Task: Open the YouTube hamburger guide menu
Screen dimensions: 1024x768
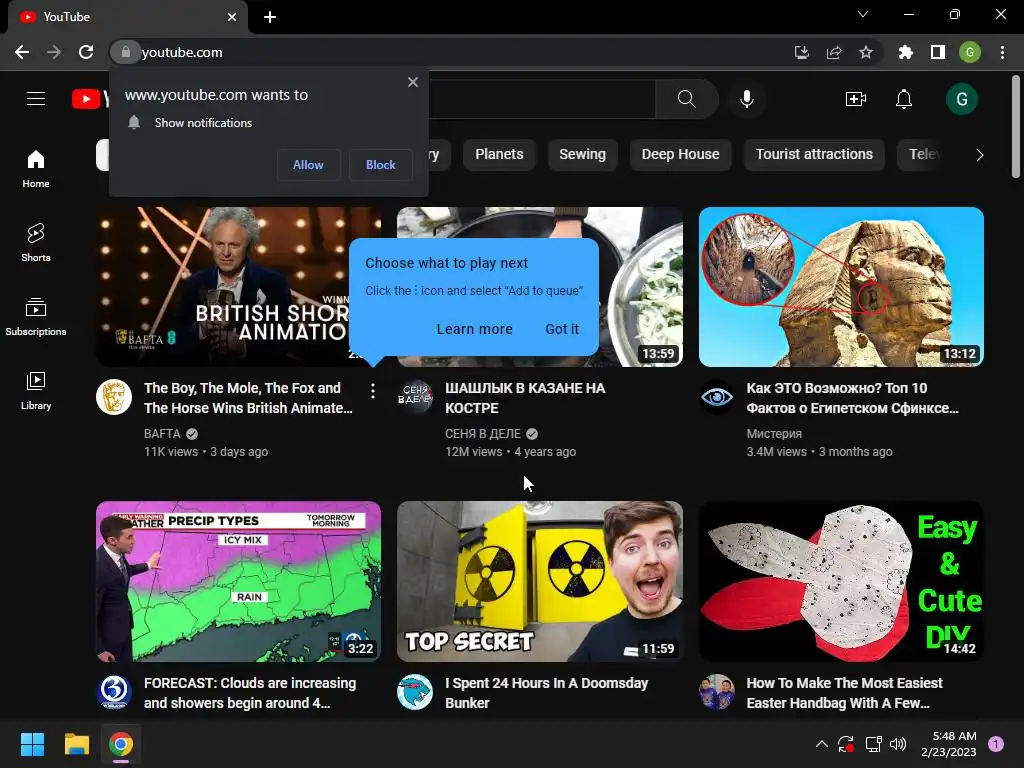Action: tap(36, 99)
